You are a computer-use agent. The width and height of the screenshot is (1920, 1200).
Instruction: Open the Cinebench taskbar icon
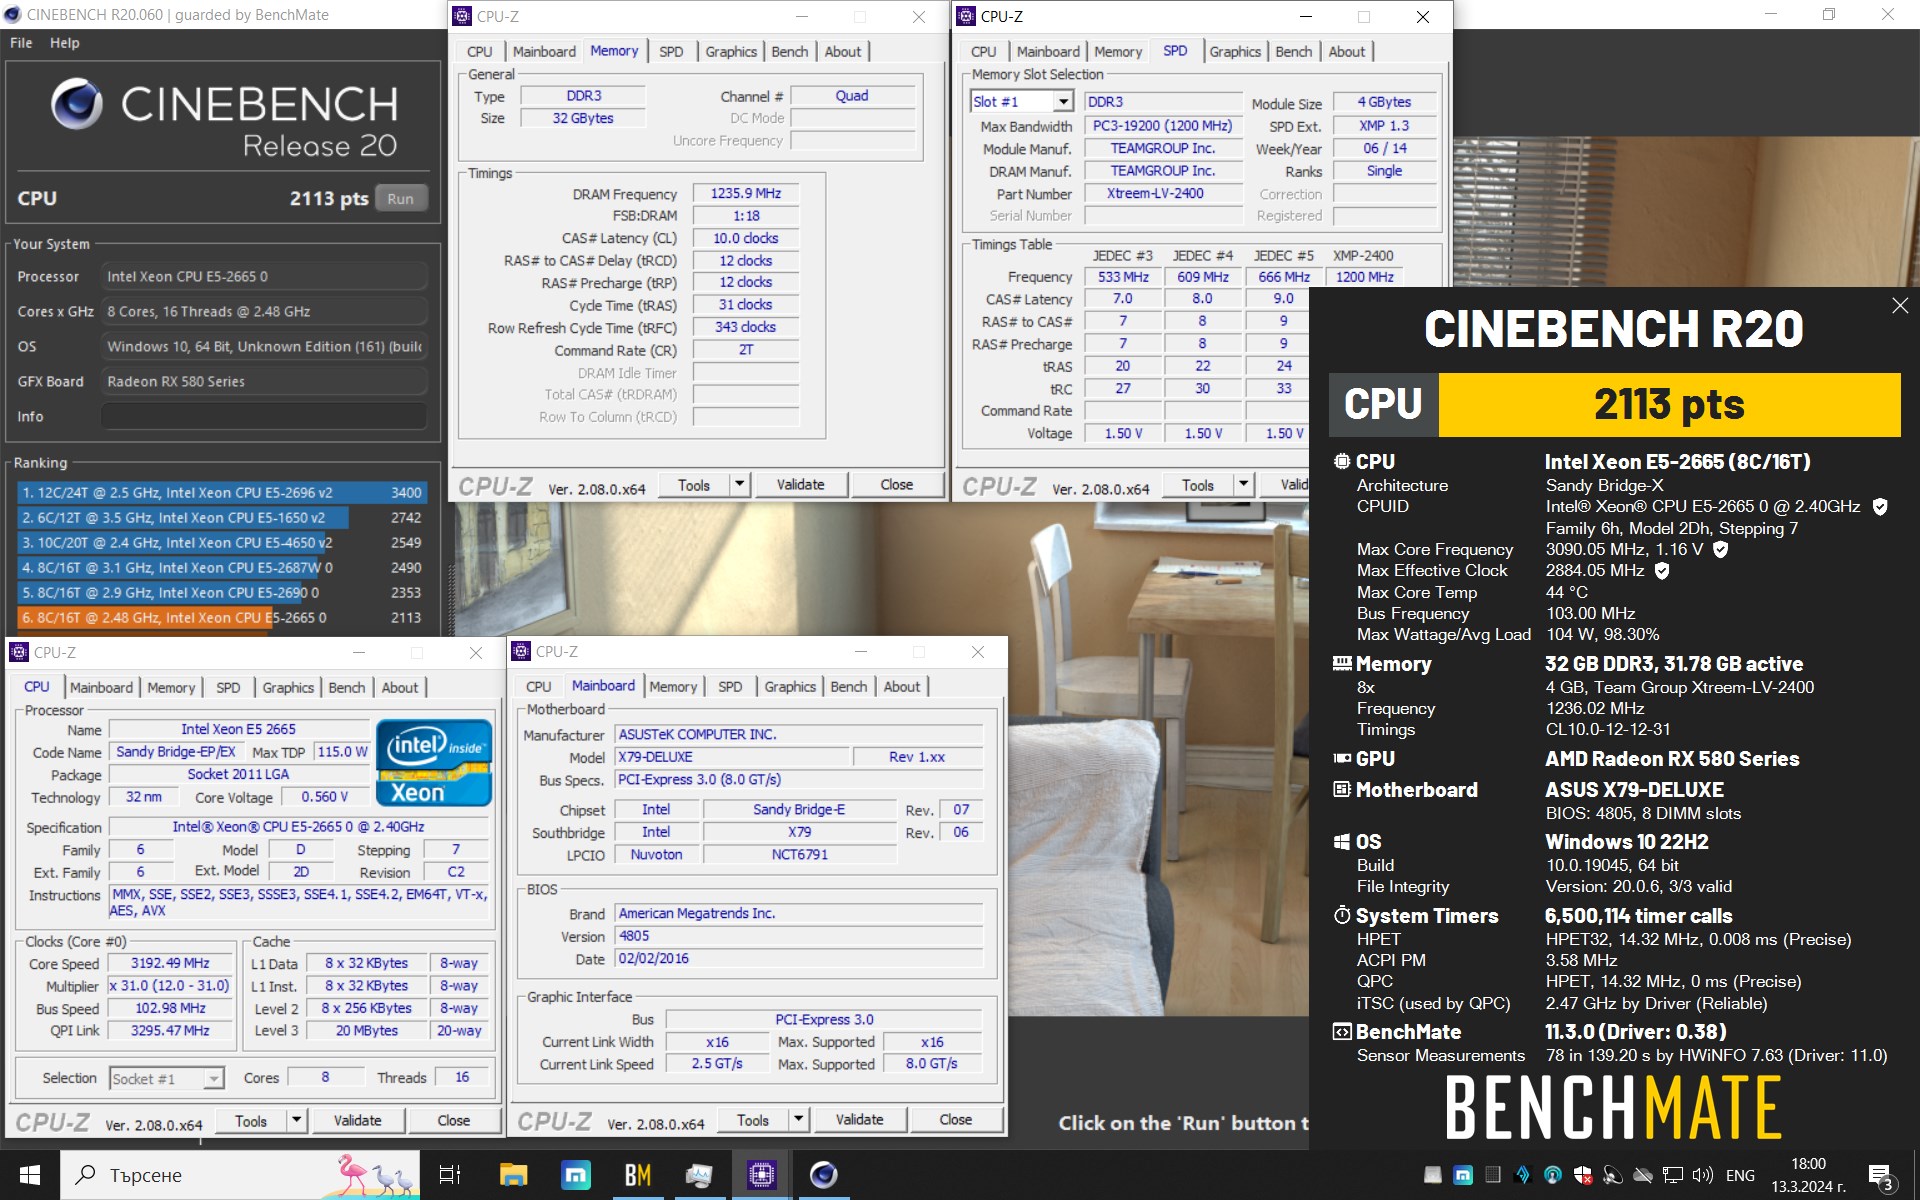[823, 1175]
